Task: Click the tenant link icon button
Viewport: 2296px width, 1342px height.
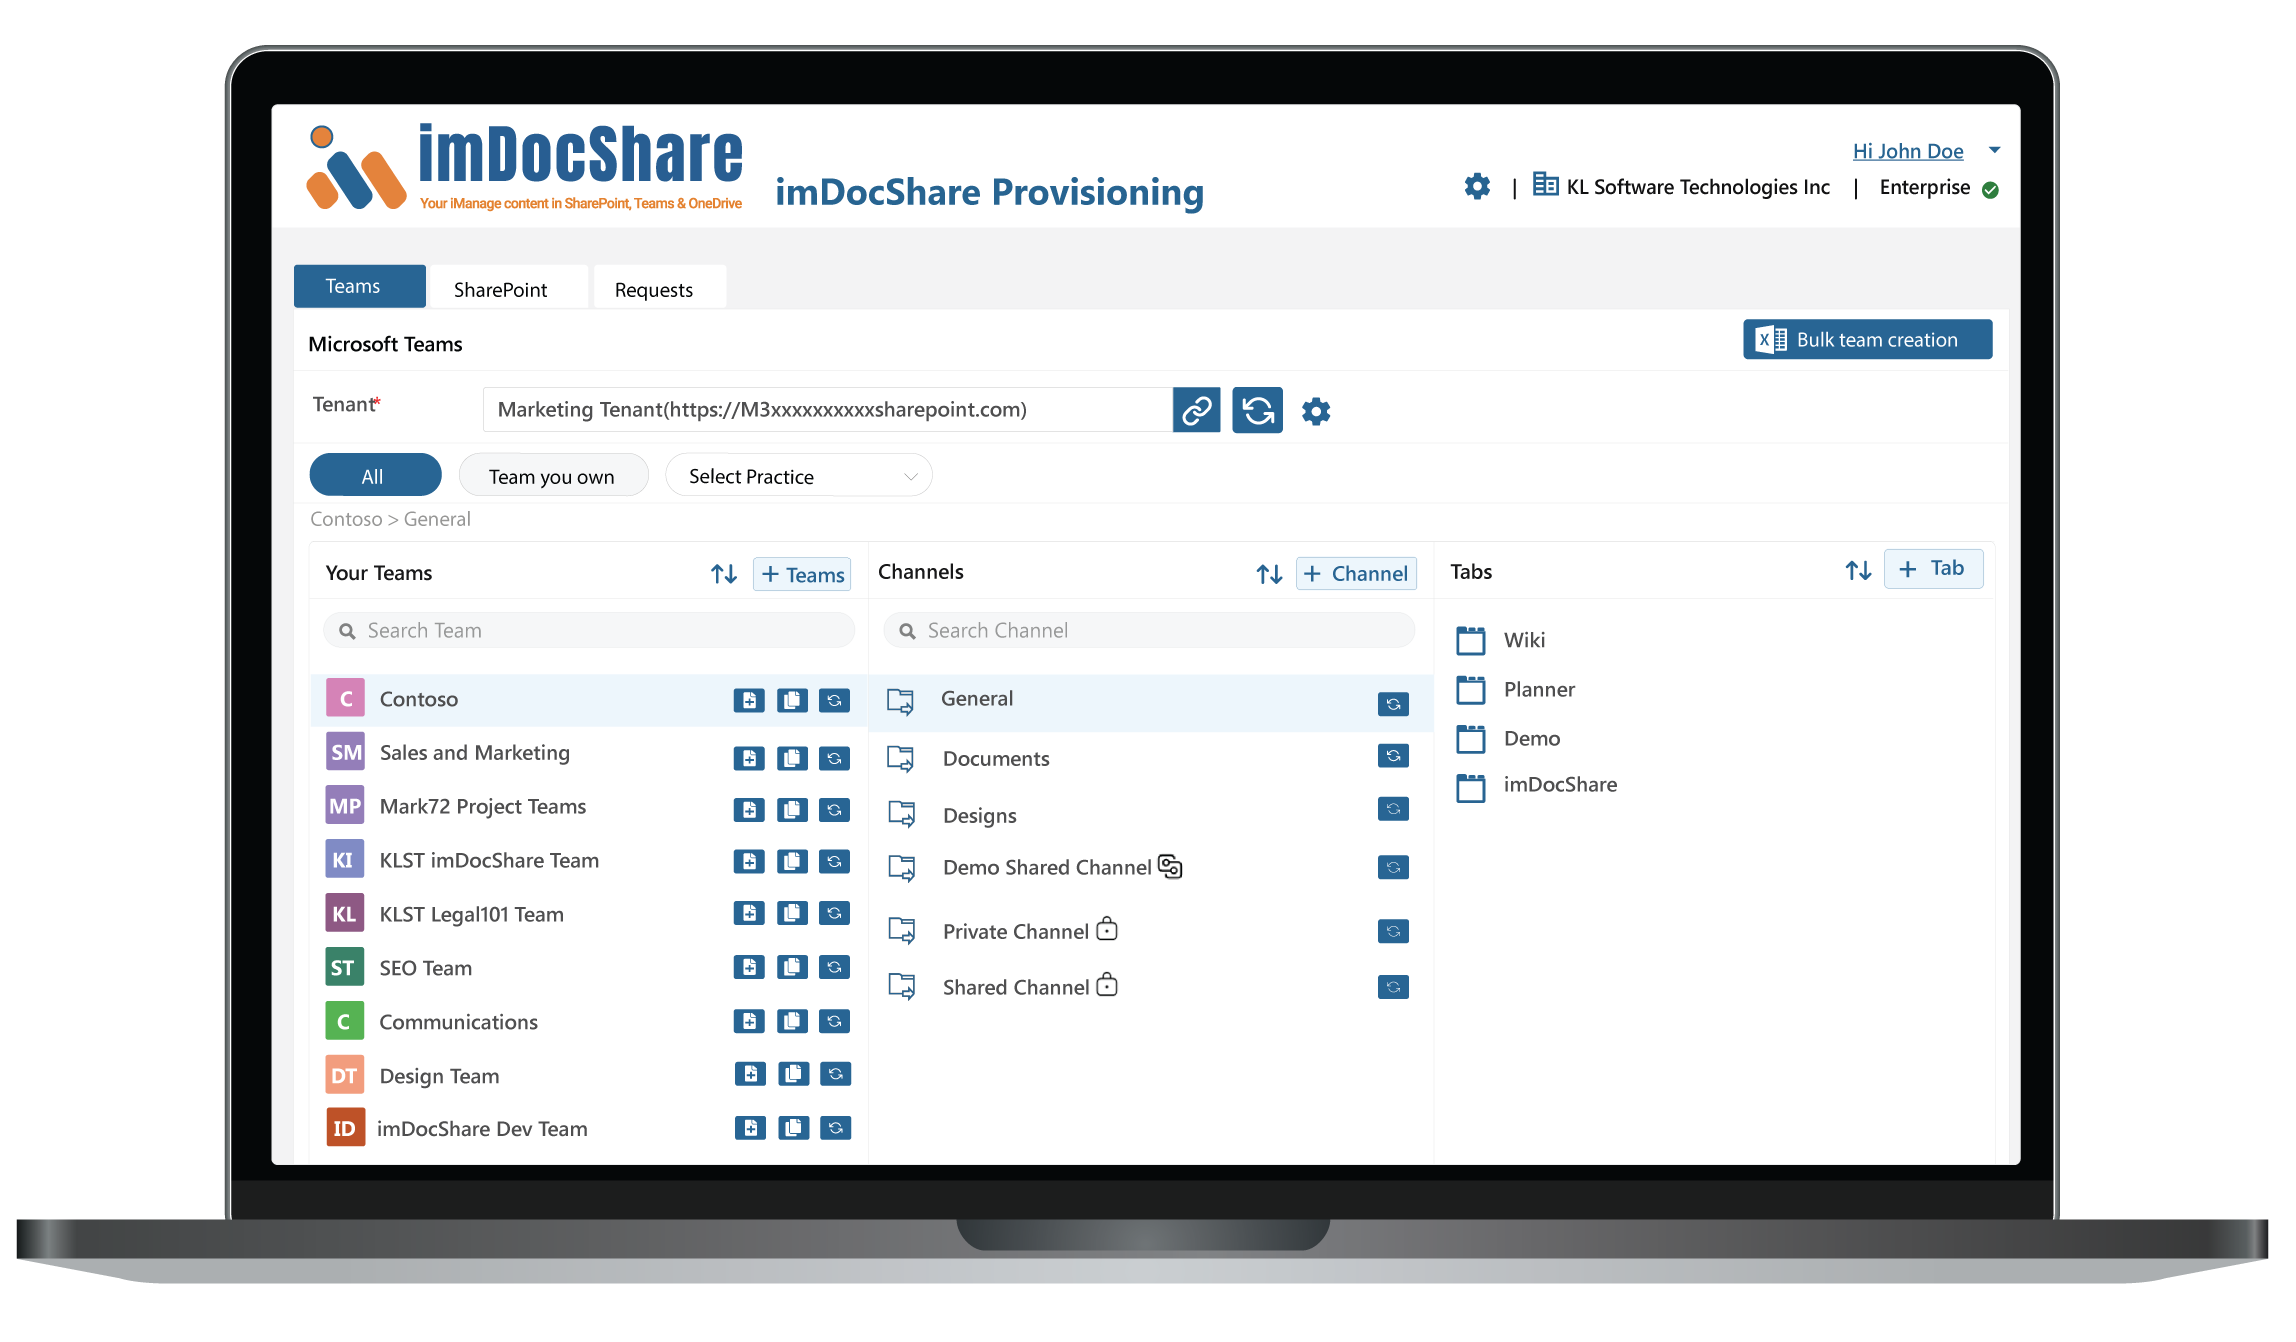Action: 1197,410
